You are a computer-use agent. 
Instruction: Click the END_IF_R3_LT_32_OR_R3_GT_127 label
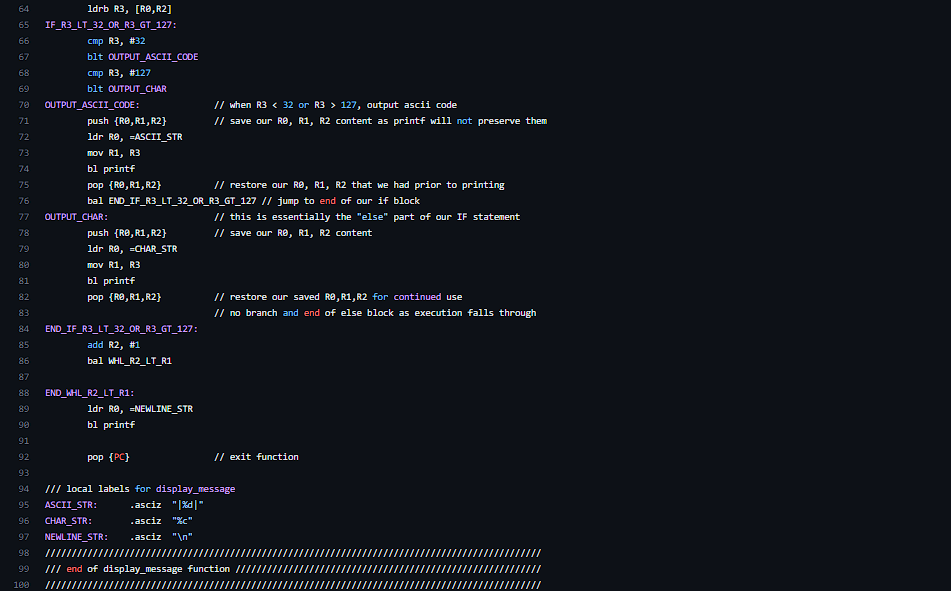(x=120, y=328)
